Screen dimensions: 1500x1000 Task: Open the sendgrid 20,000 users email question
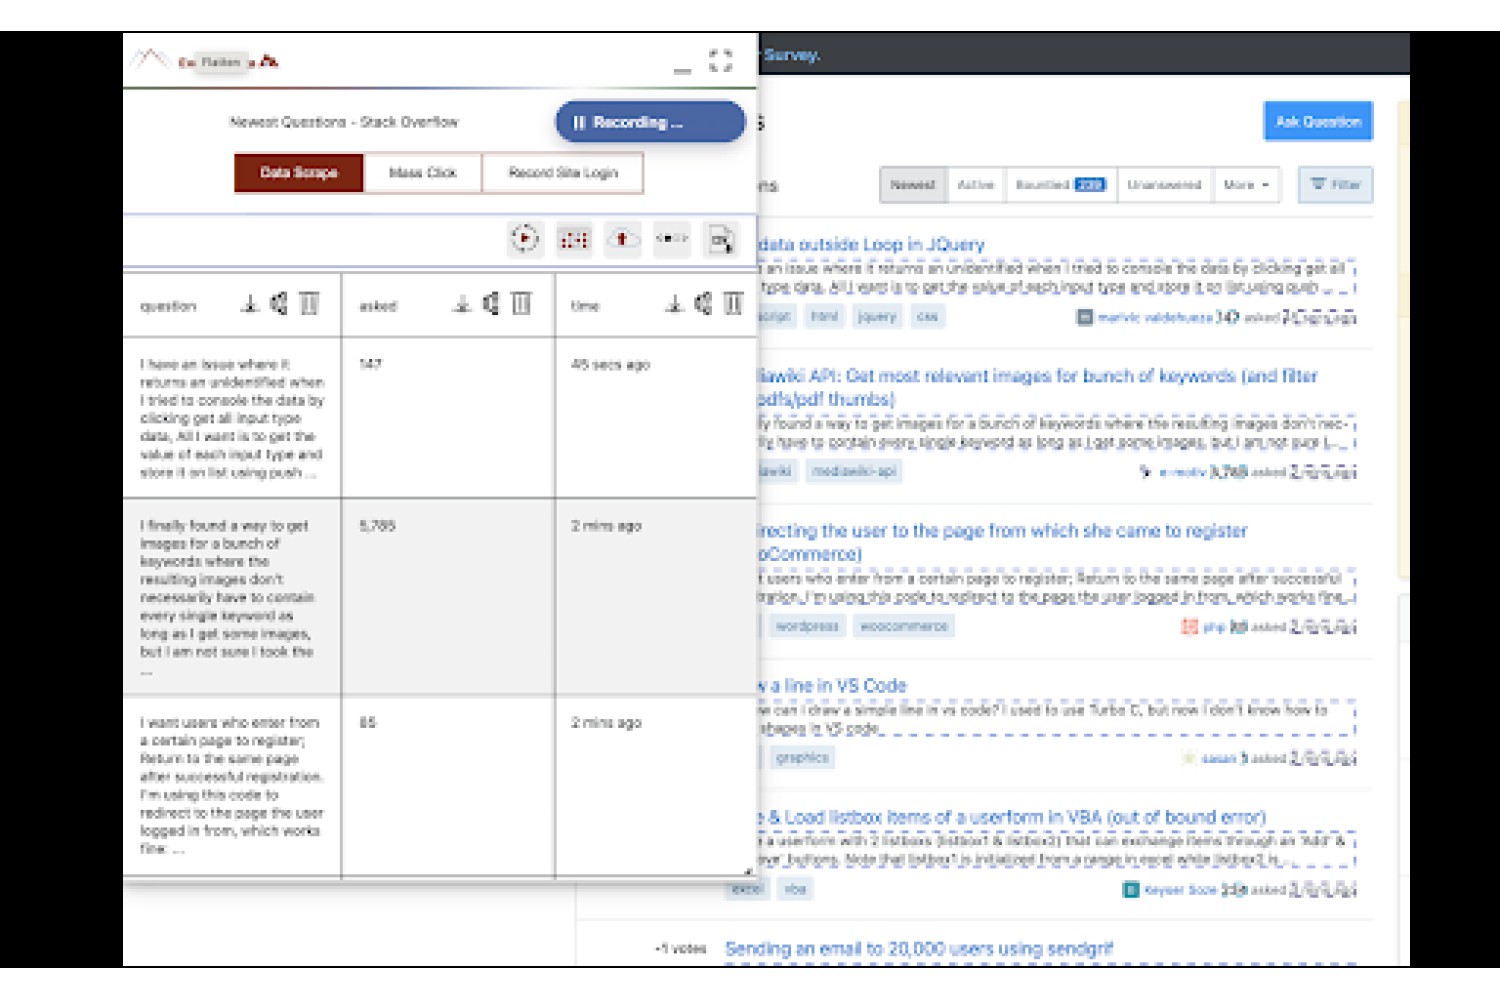point(919,948)
